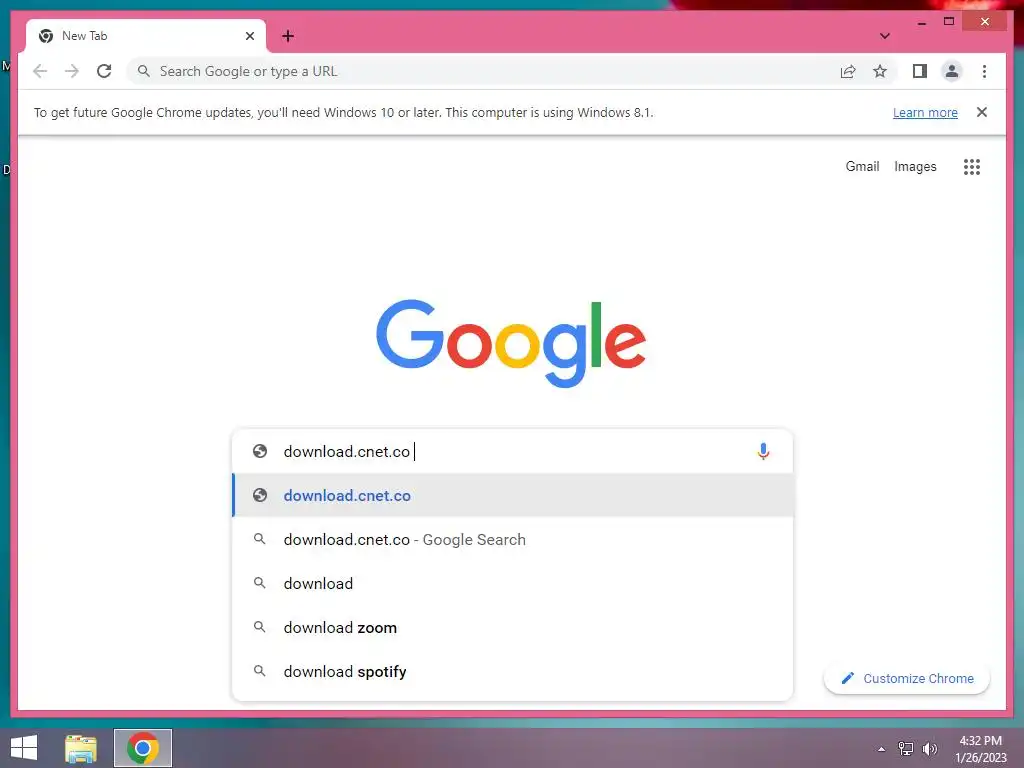The width and height of the screenshot is (1024, 768).
Task: Expand the tab search chevron
Action: (x=884, y=36)
